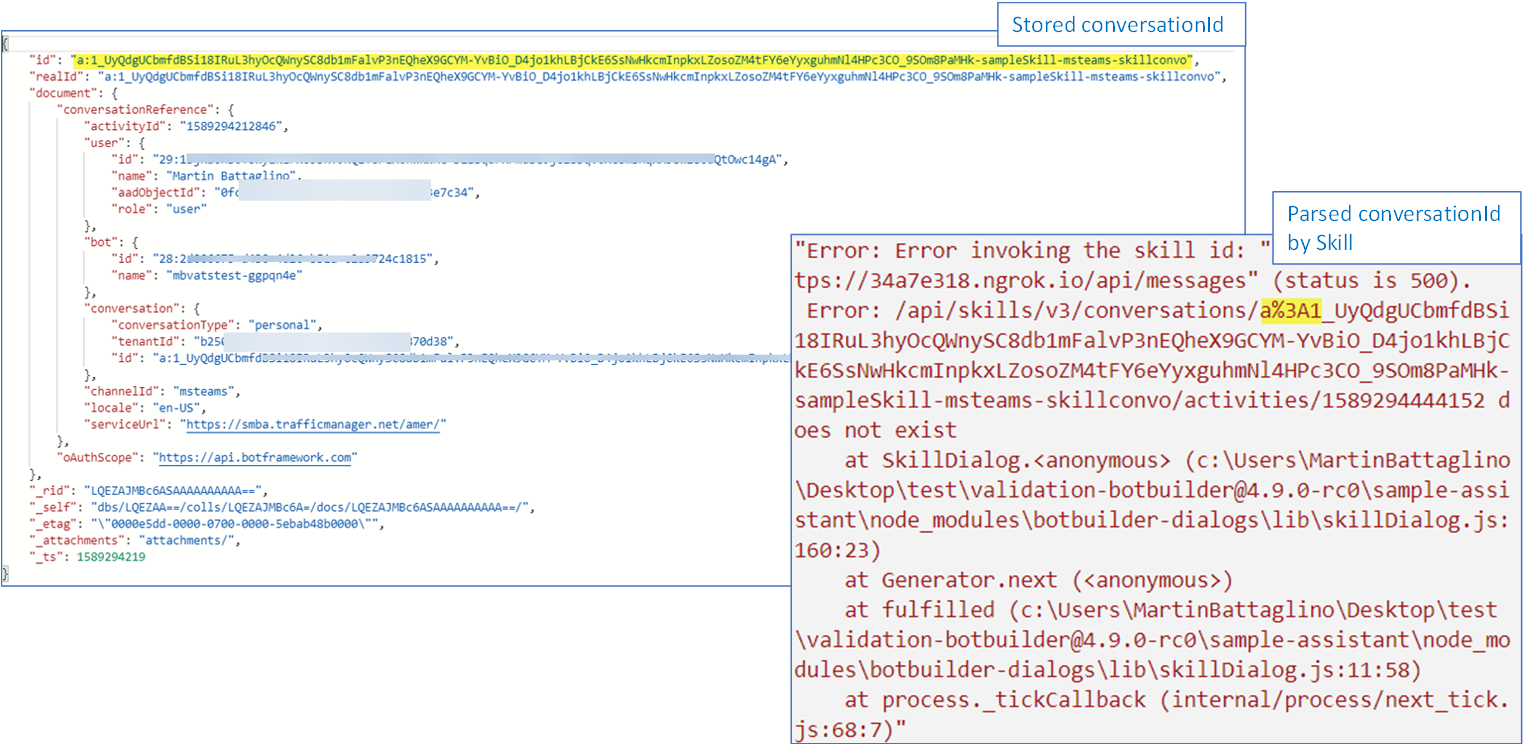This screenshot has width=1524, height=744.
Task: Click the Stored conversationId callout label
Action: (x=1120, y=24)
